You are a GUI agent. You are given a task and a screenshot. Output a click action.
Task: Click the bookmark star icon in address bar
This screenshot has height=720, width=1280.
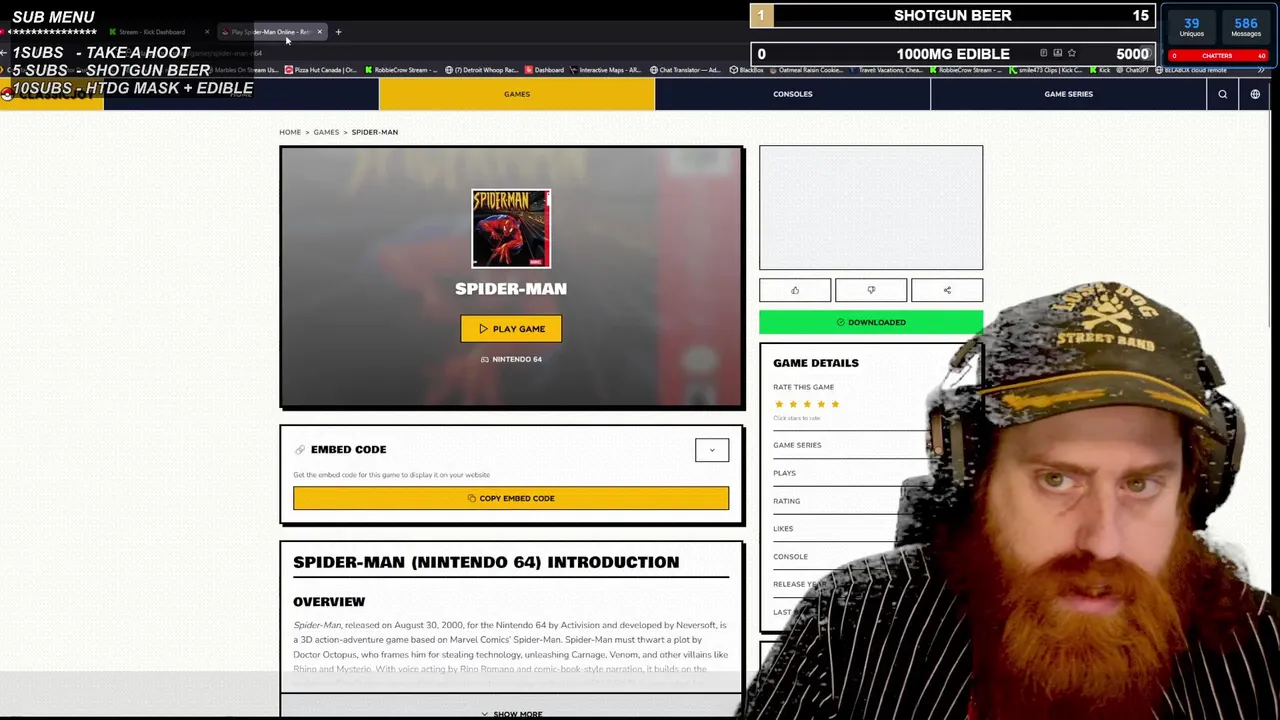point(1071,53)
